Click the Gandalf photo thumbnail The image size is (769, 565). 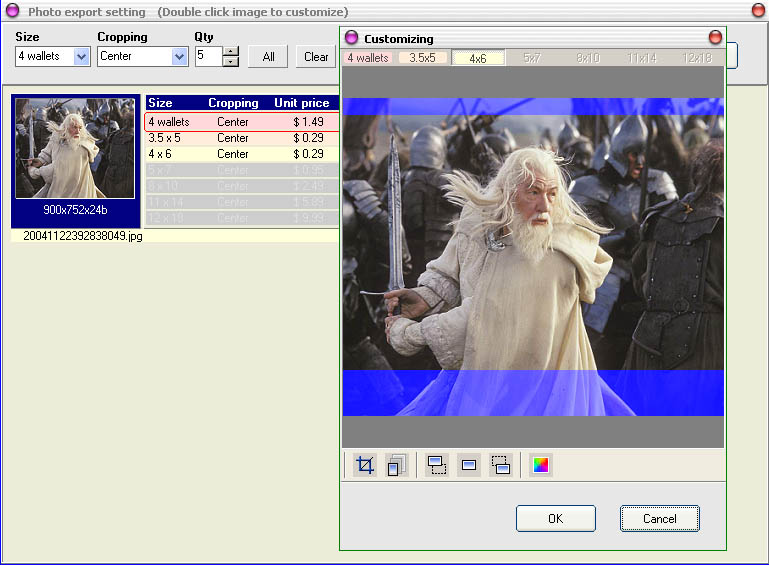click(75, 148)
